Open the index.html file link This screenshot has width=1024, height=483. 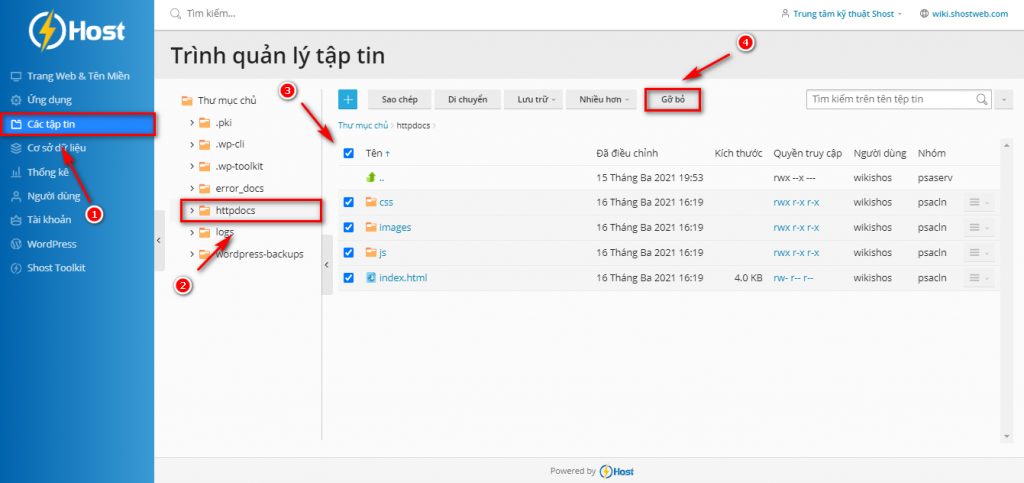click(403, 278)
